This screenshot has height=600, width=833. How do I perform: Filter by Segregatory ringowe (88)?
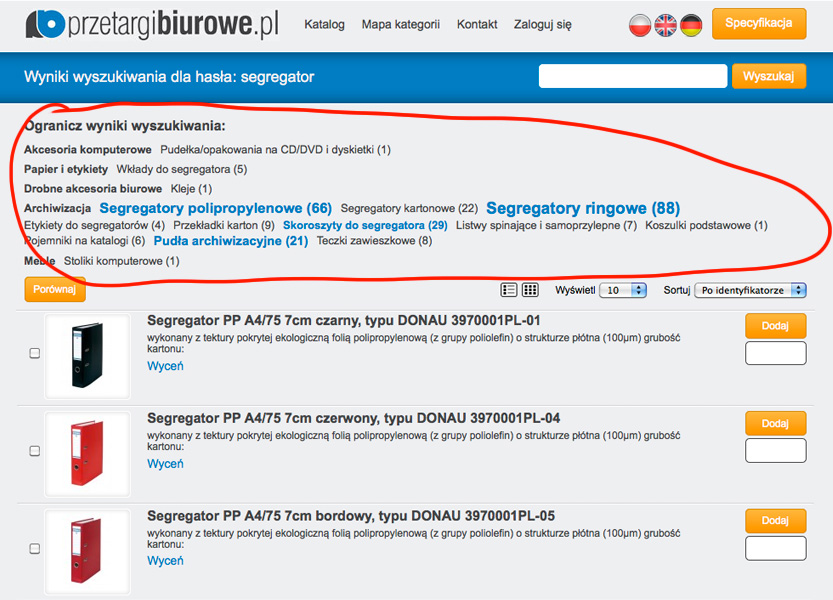(583, 208)
